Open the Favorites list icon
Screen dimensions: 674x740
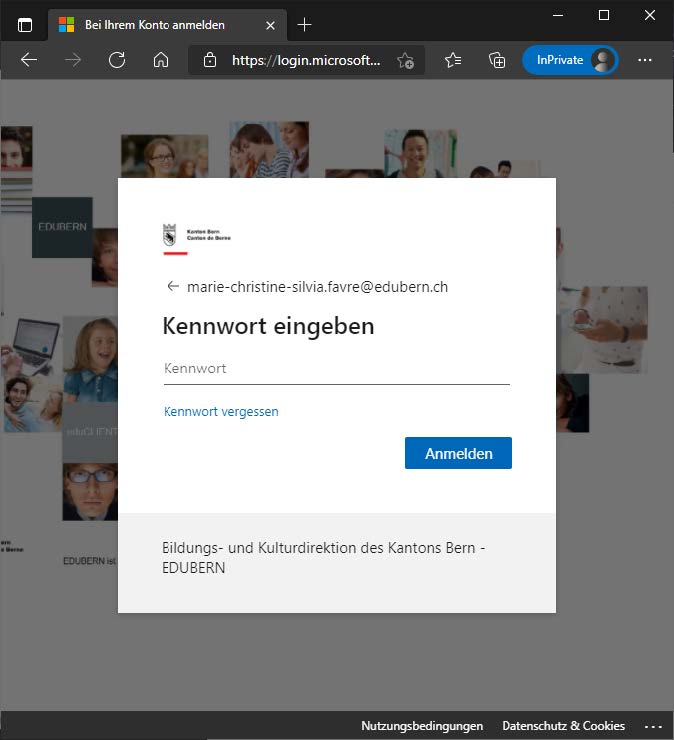[x=453, y=60]
